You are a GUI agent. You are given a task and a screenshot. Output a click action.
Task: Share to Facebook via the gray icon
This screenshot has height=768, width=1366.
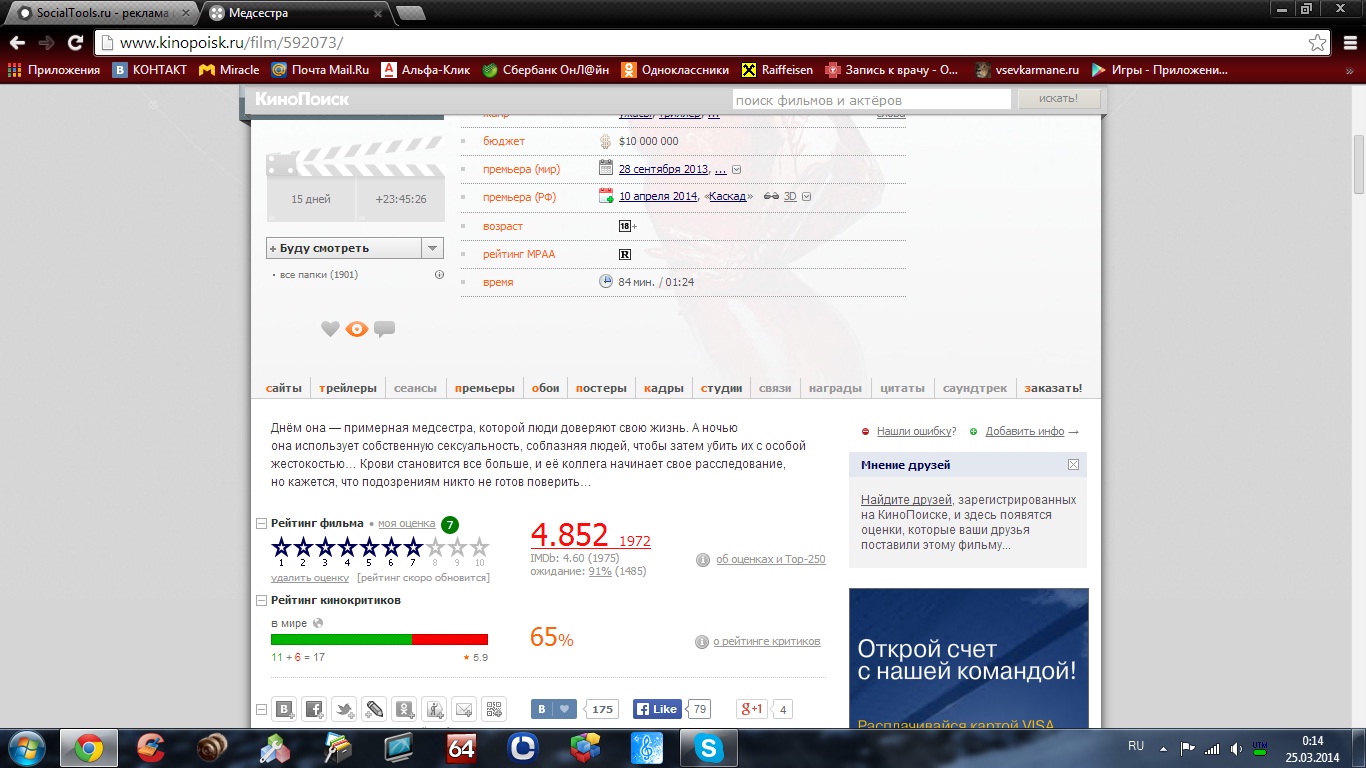pyautogui.click(x=314, y=709)
